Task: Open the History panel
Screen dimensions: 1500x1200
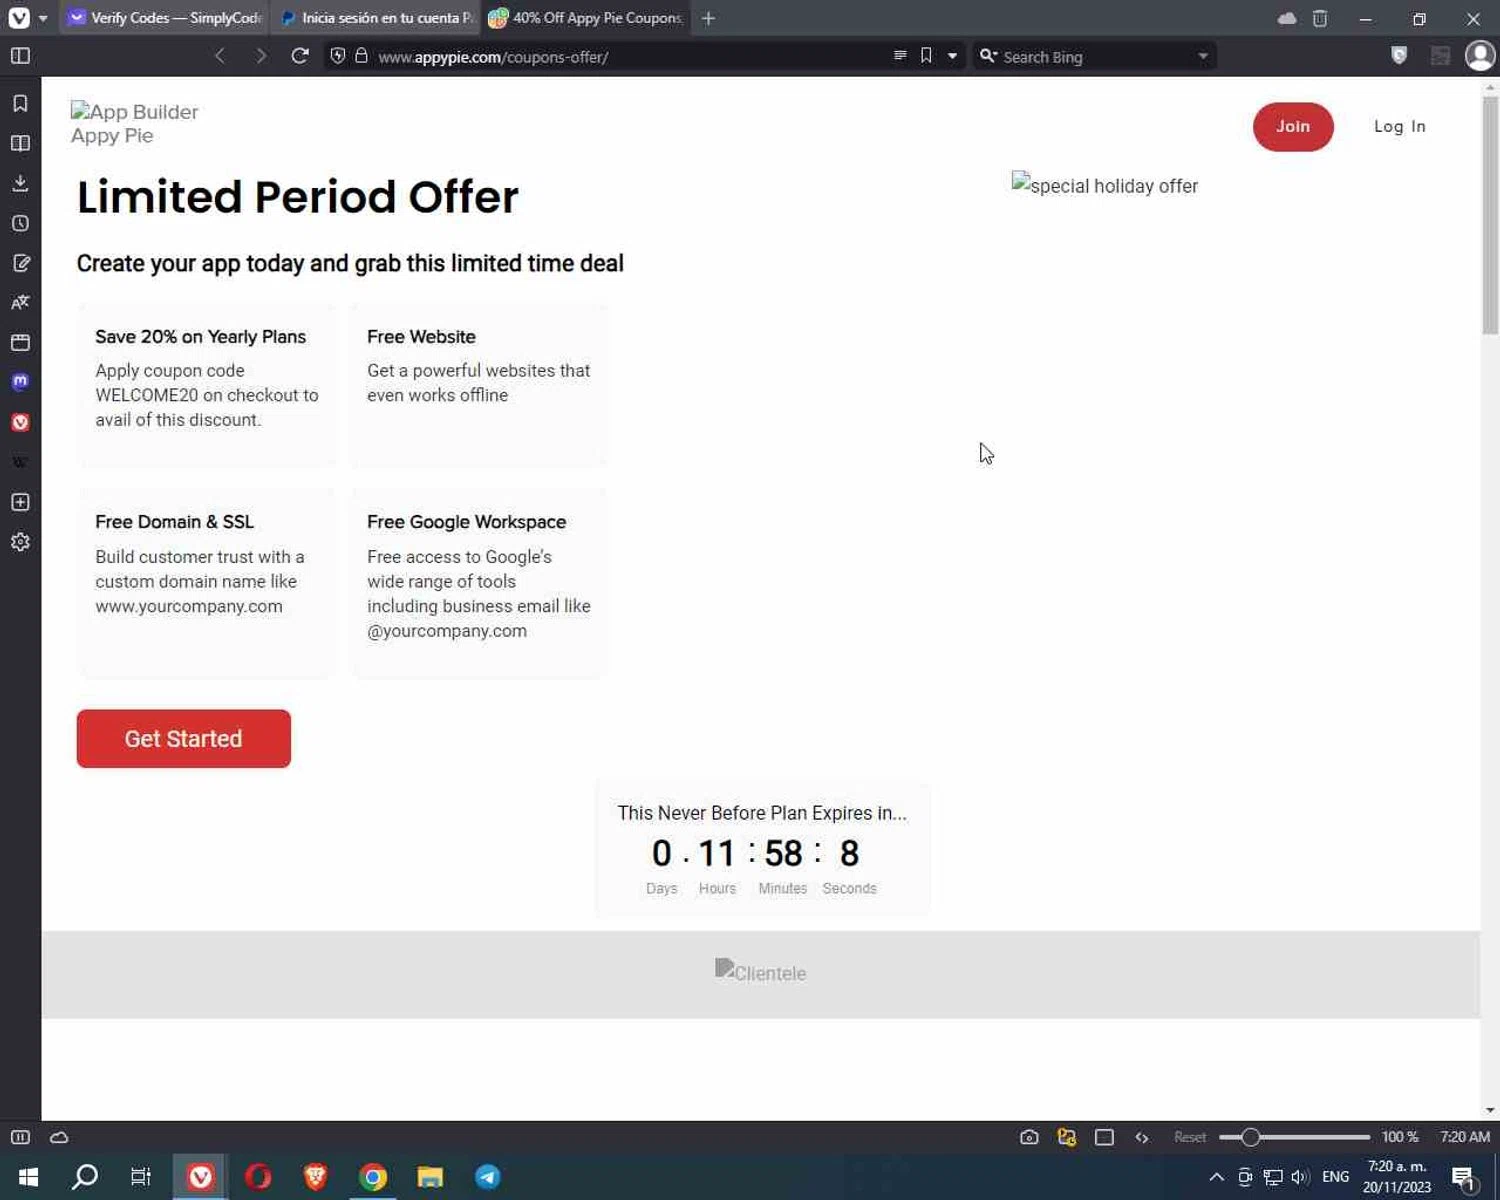Action: [x=20, y=223]
